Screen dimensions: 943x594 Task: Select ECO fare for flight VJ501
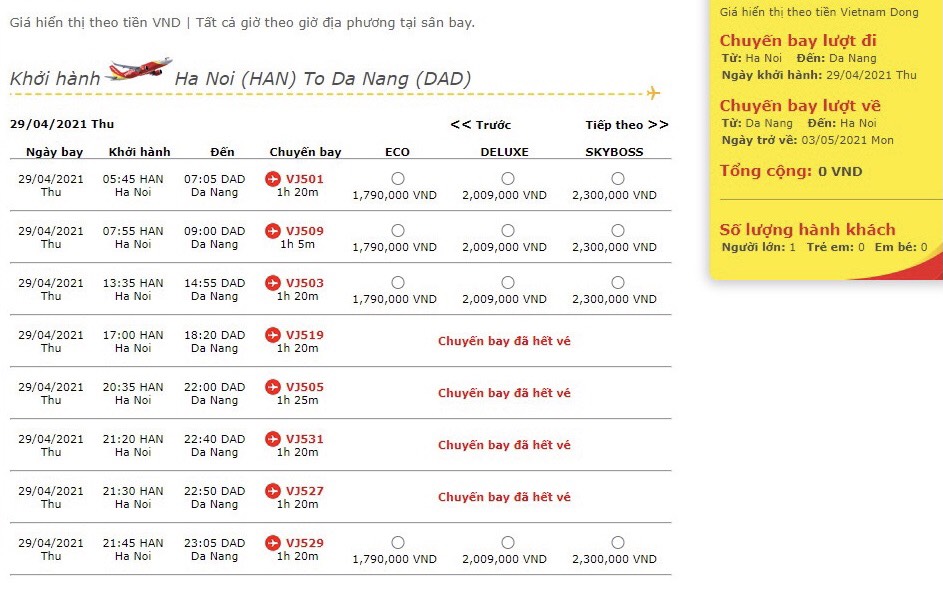point(398,179)
